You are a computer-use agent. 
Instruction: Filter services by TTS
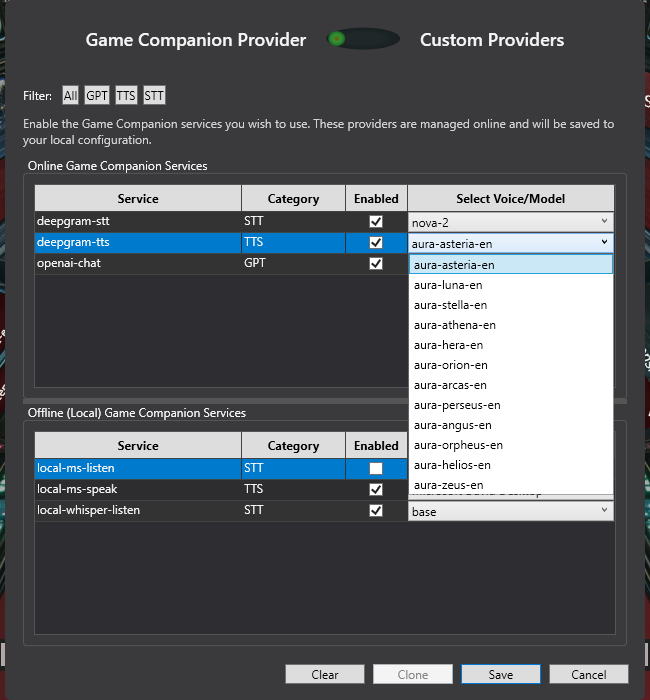tap(126, 96)
